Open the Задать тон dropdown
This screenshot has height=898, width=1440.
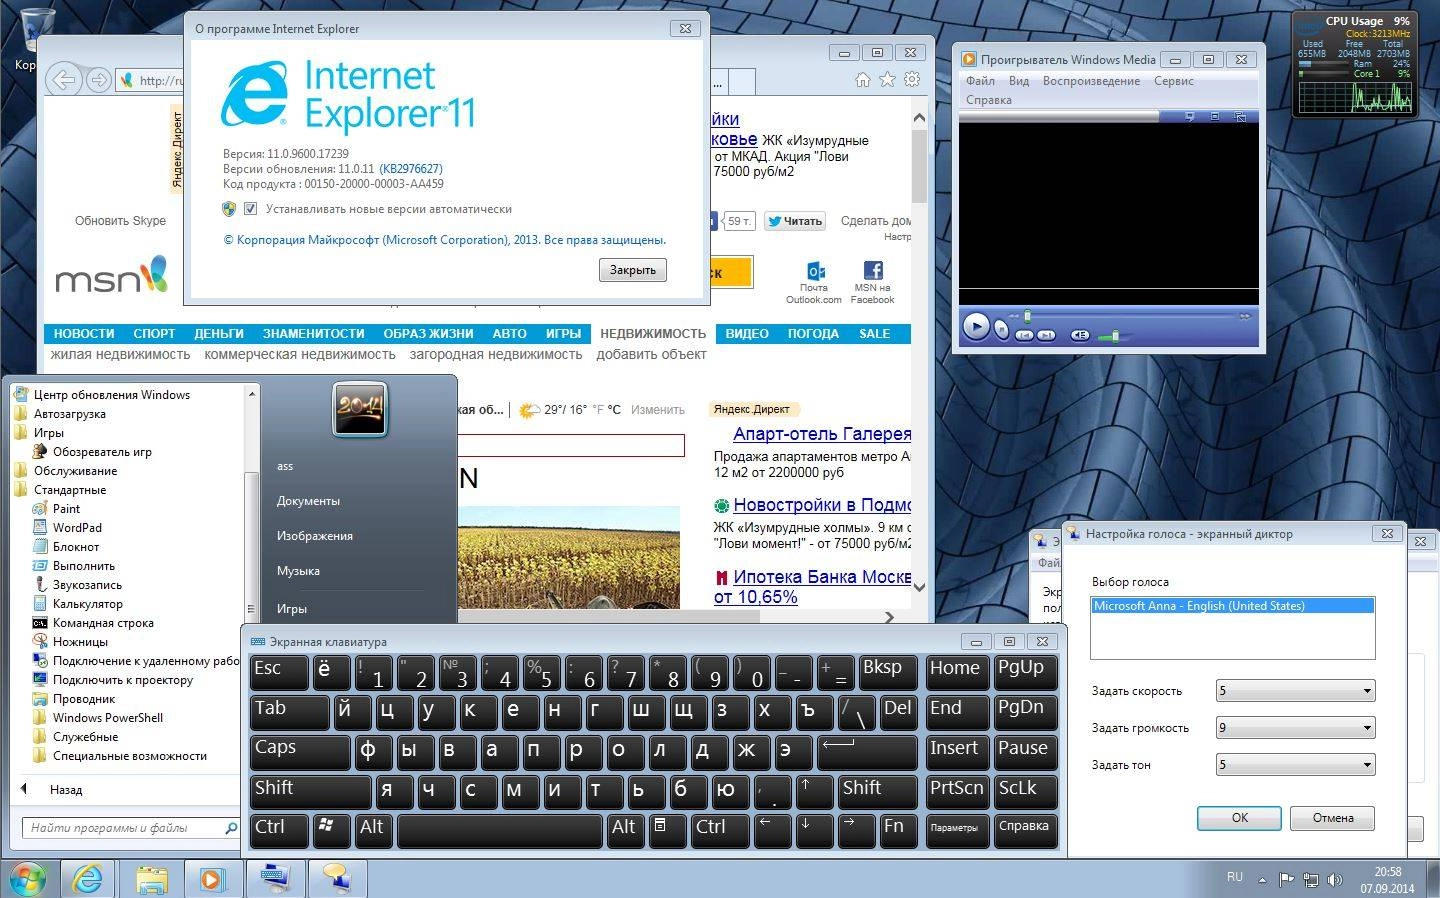[x=1295, y=765]
